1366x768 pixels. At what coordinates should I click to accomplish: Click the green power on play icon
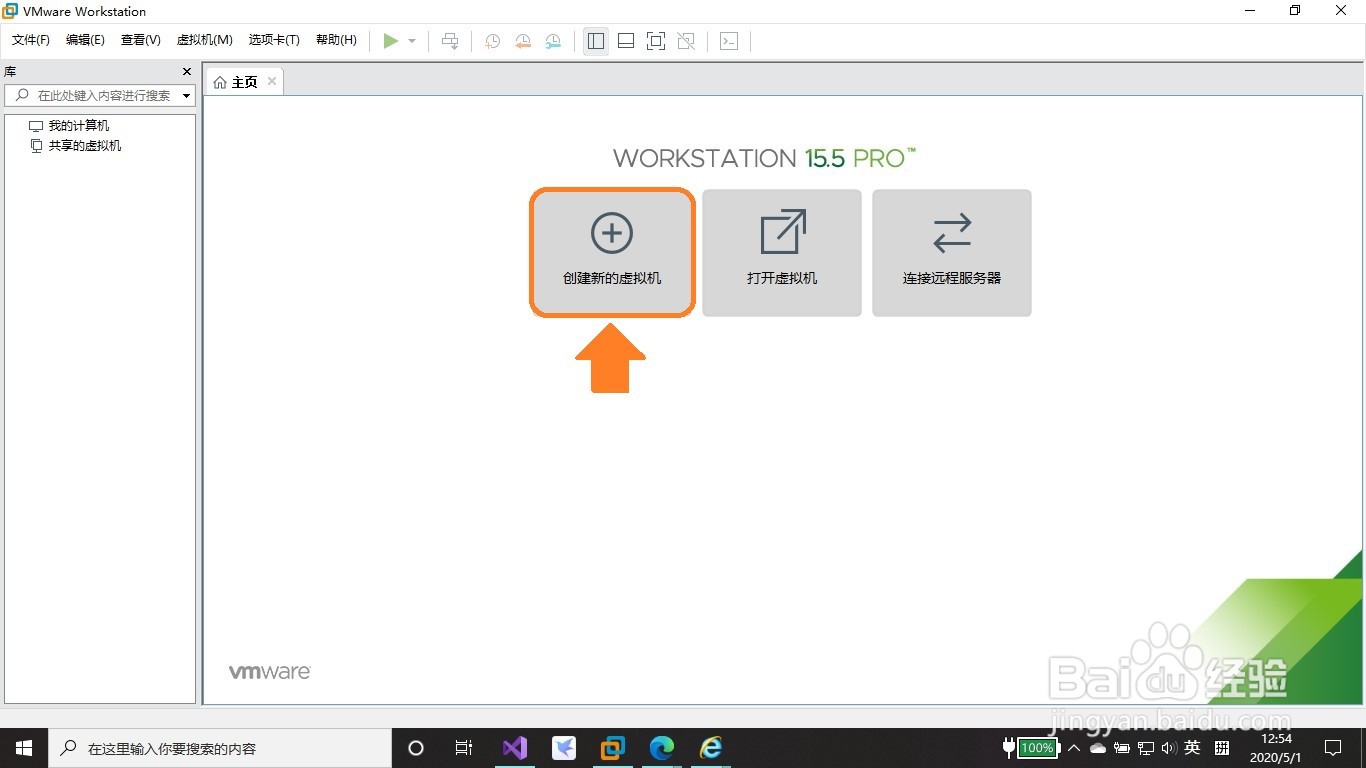pos(391,41)
